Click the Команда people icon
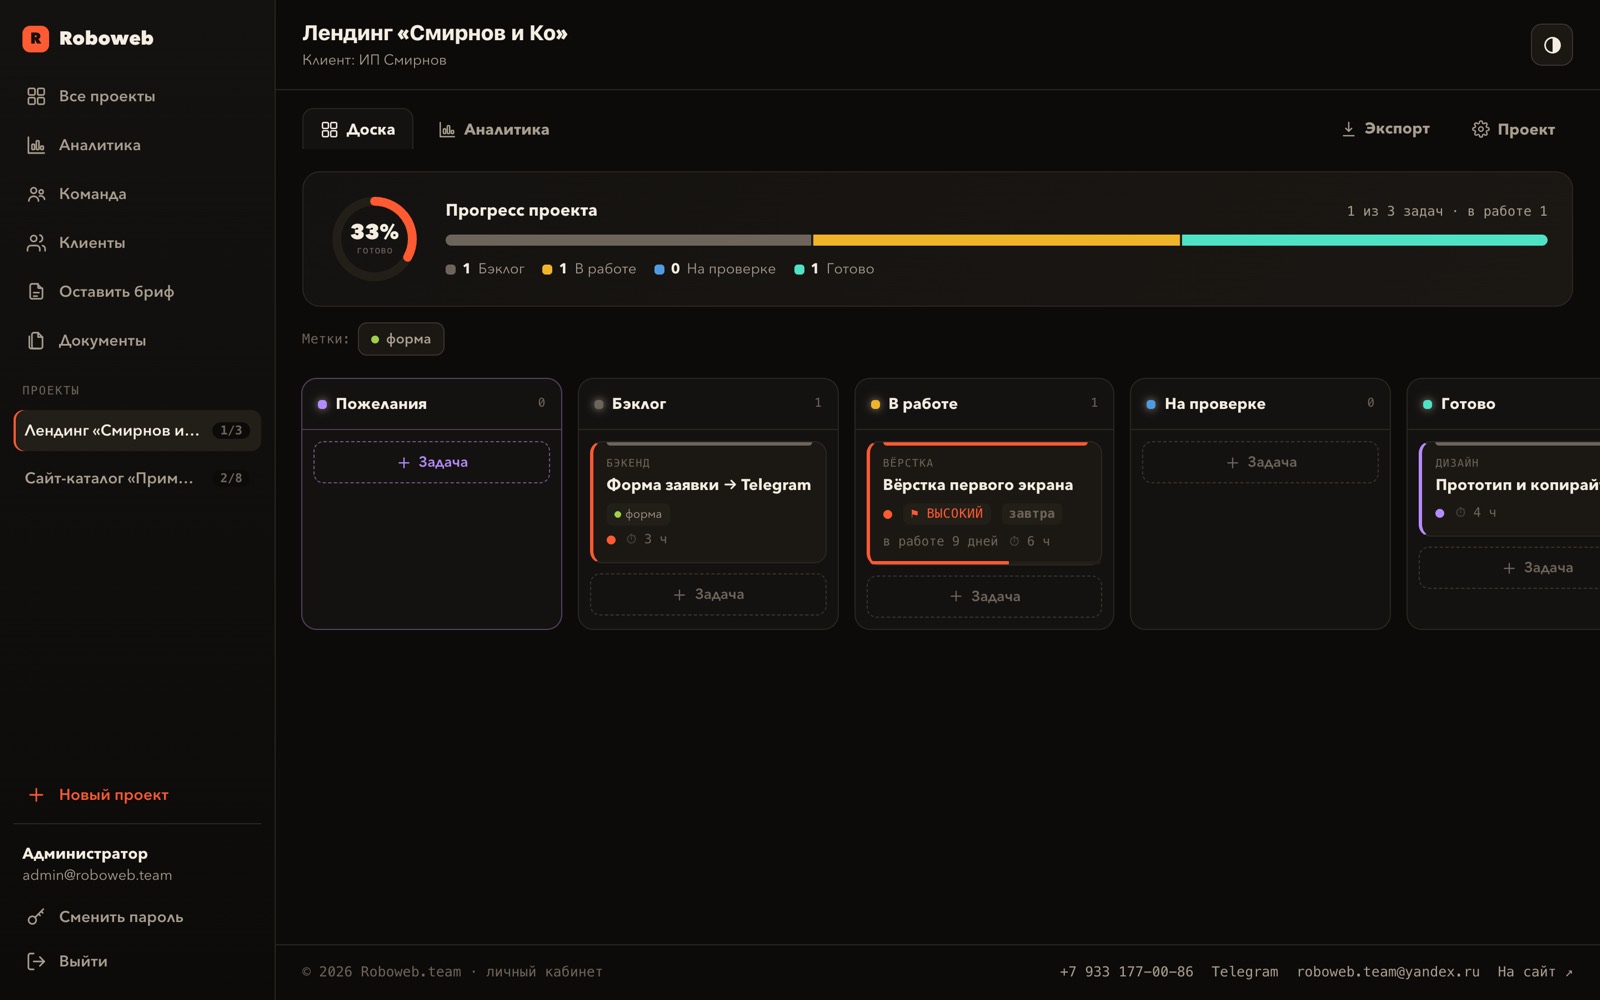This screenshot has width=1600, height=1000. 36,194
